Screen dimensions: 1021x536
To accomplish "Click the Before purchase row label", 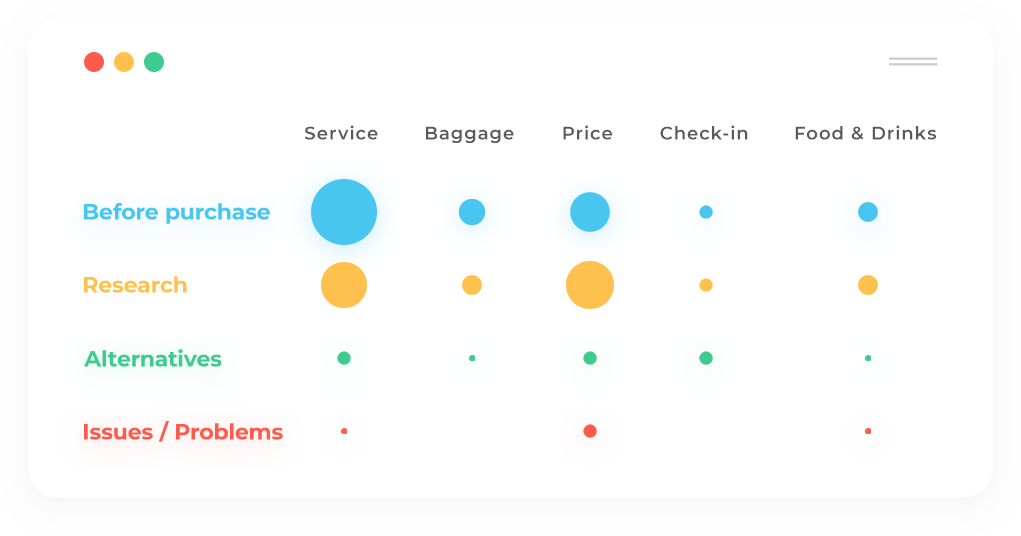I will coord(176,212).
